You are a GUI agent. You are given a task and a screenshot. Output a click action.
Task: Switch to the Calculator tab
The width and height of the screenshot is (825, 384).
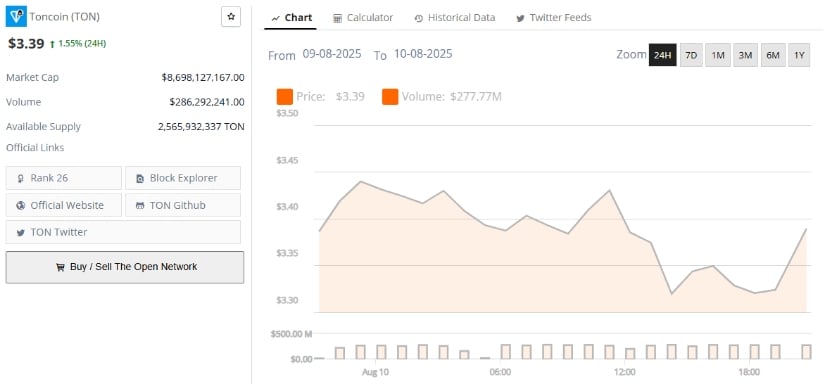363,18
